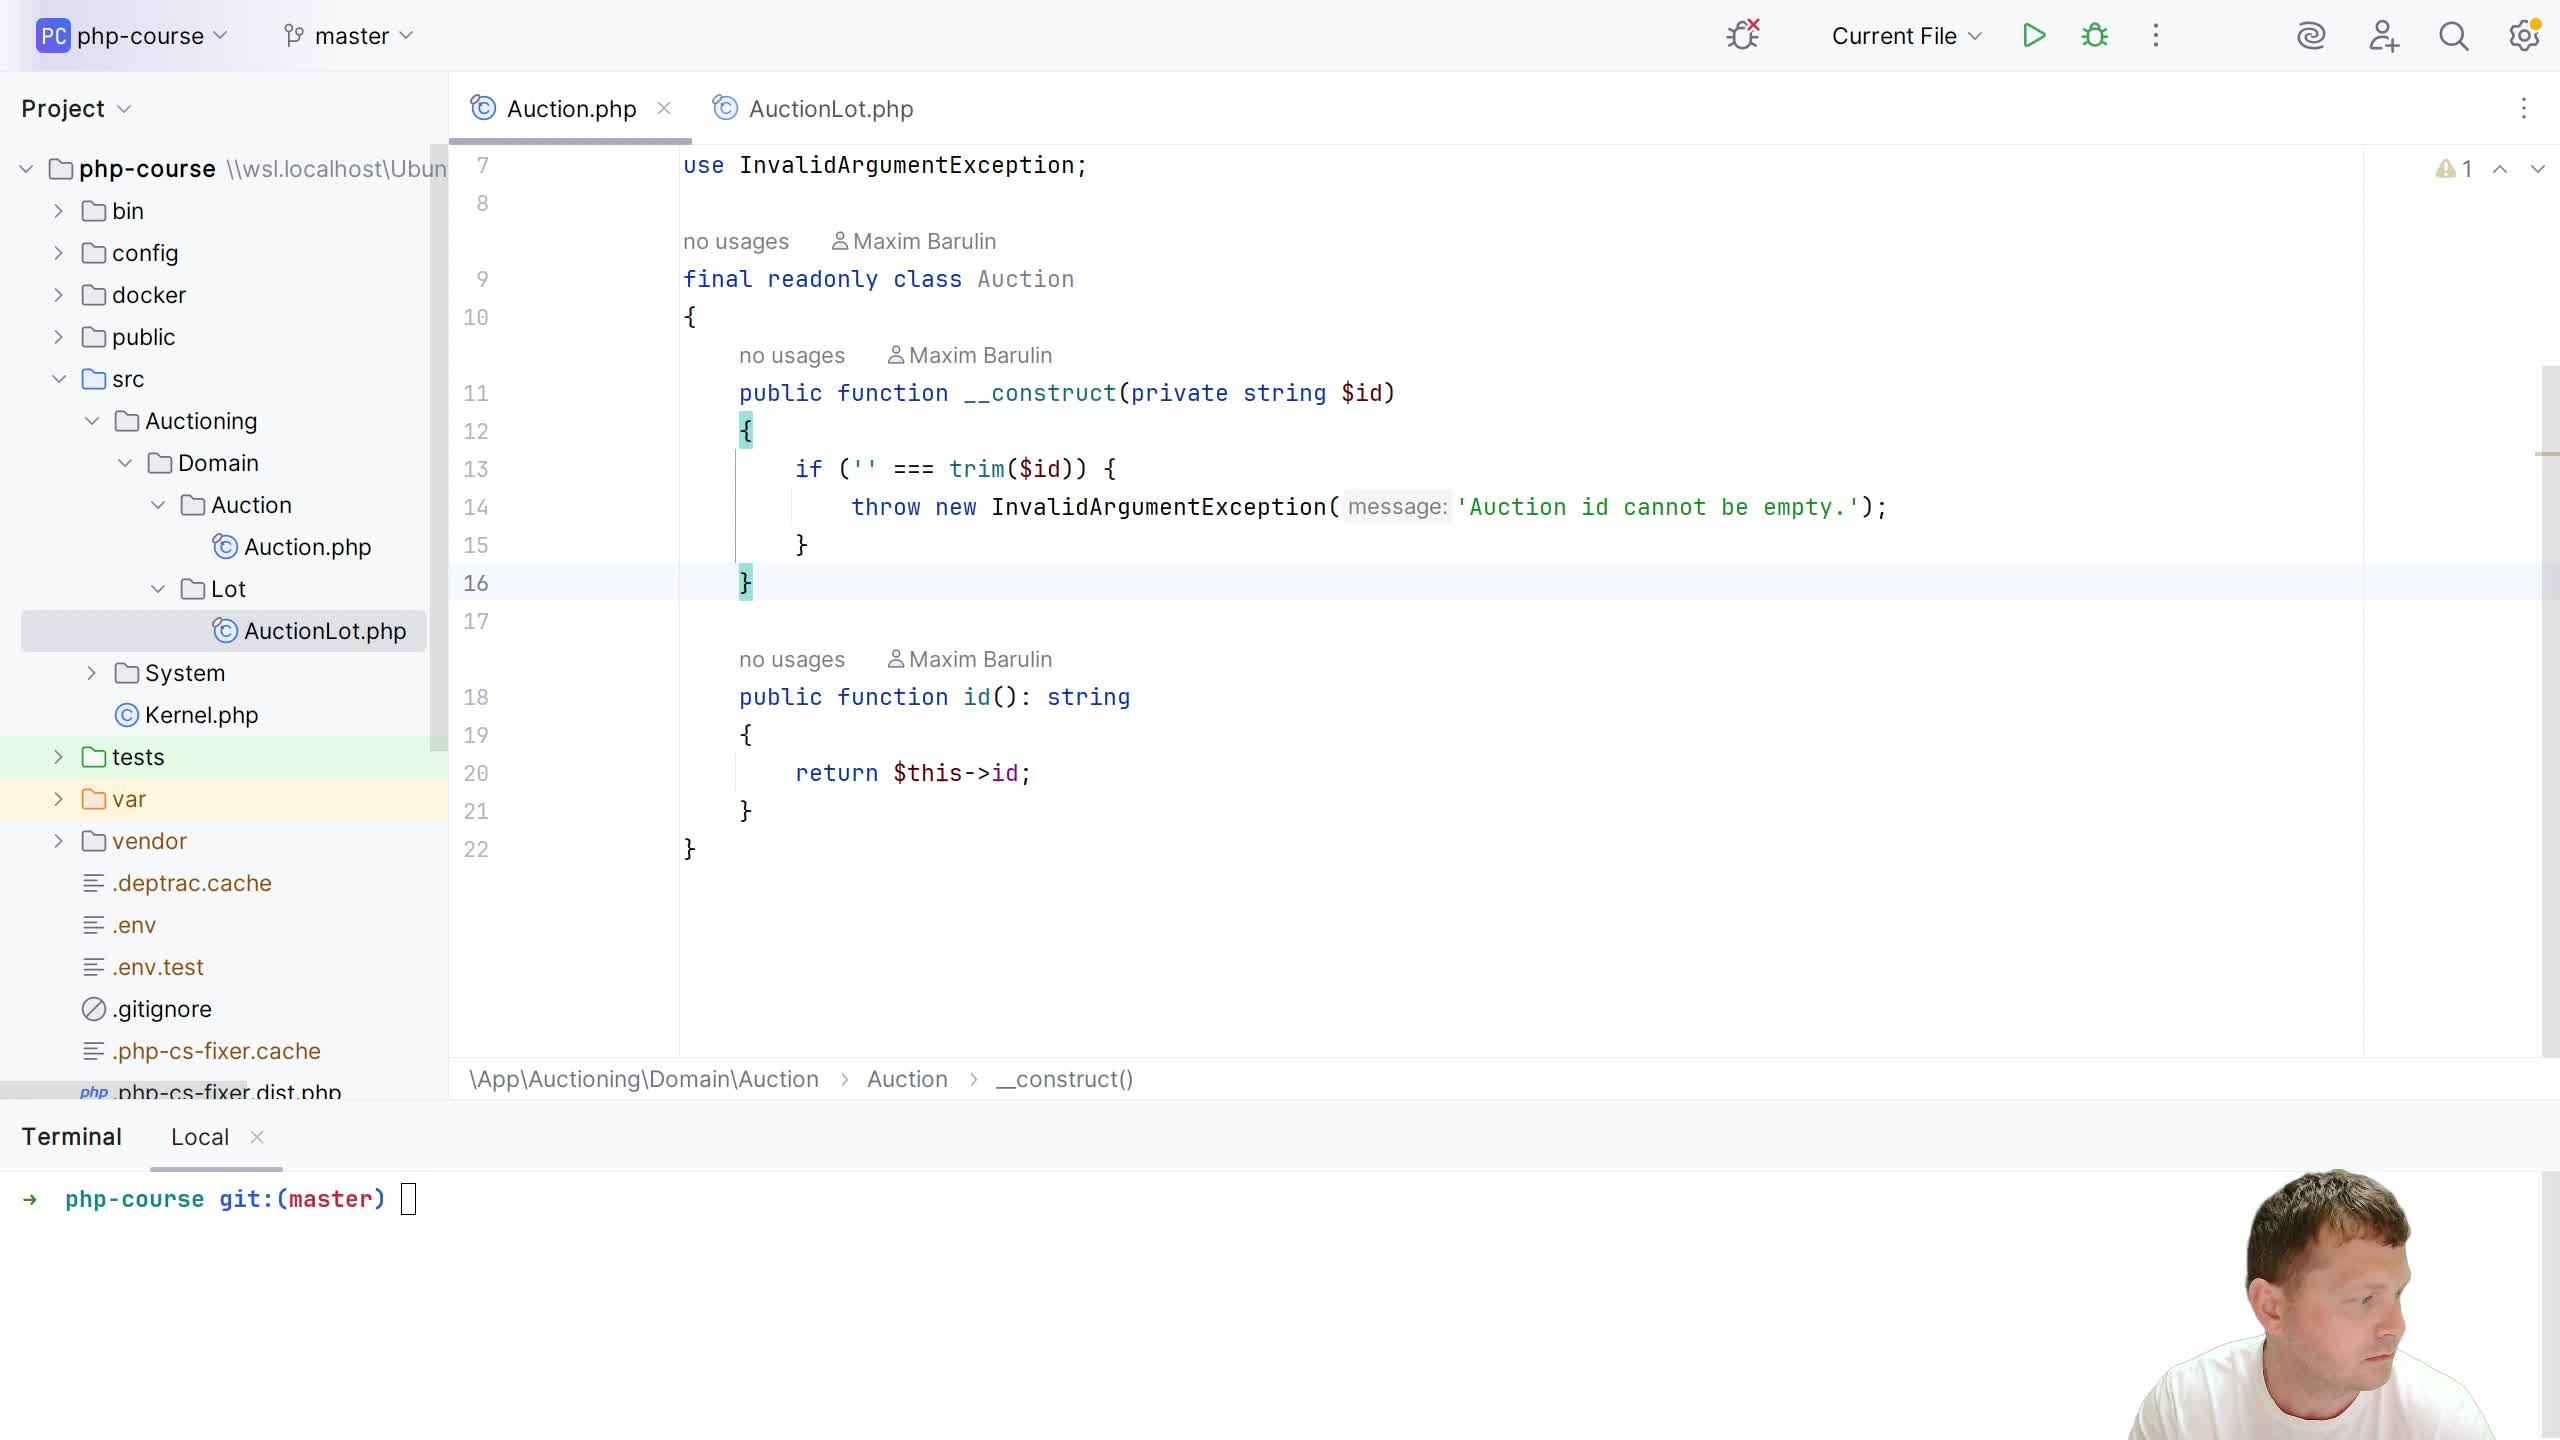Expand the tests folder
Screen dimensions: 2560x1440
click(58, 757)
